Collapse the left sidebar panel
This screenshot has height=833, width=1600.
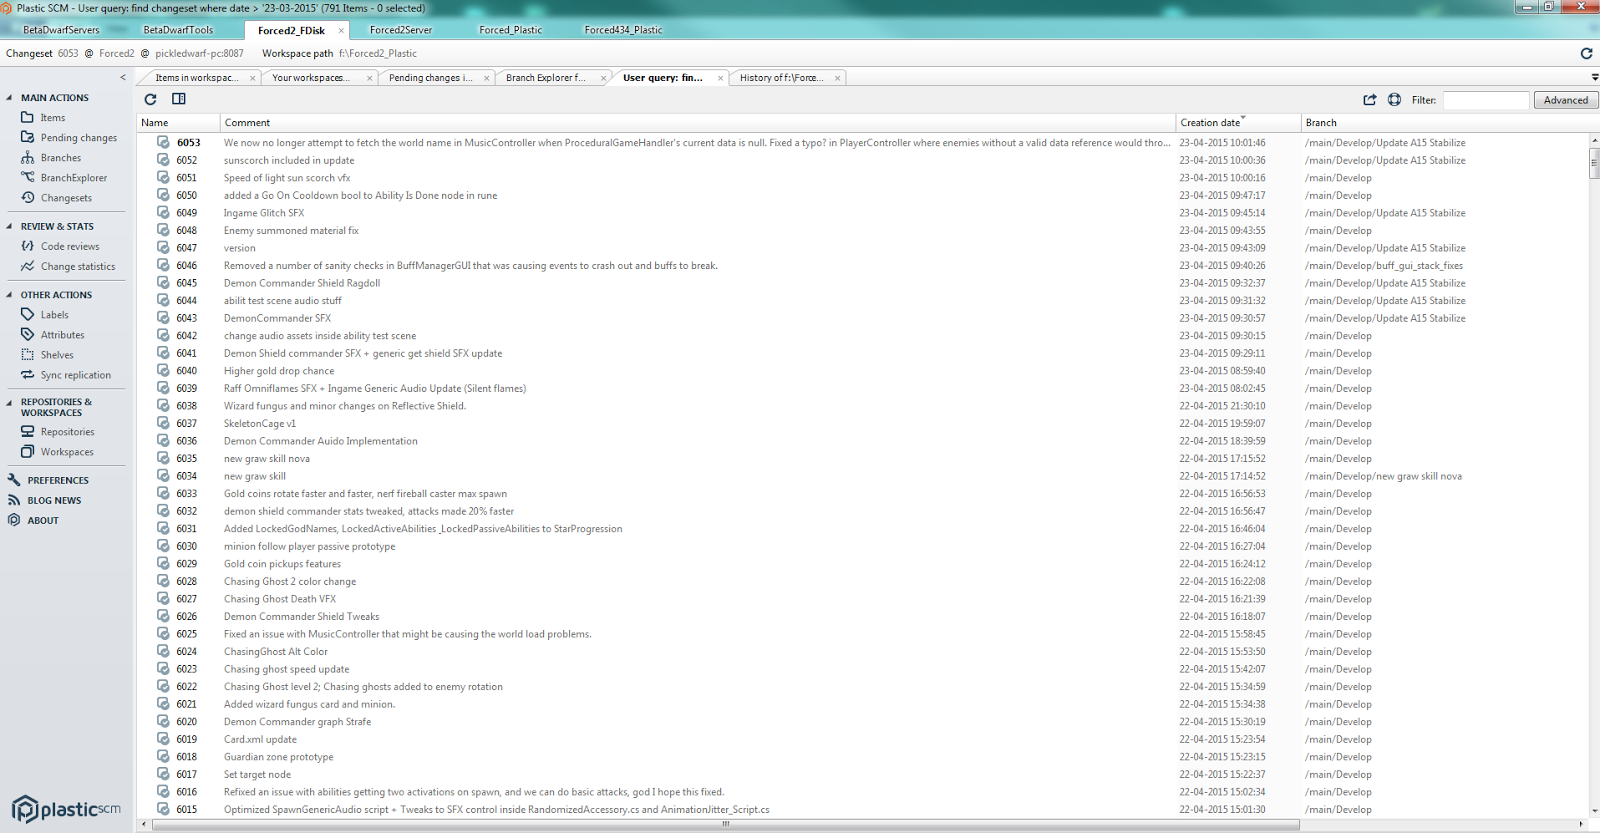coord(123,77)
